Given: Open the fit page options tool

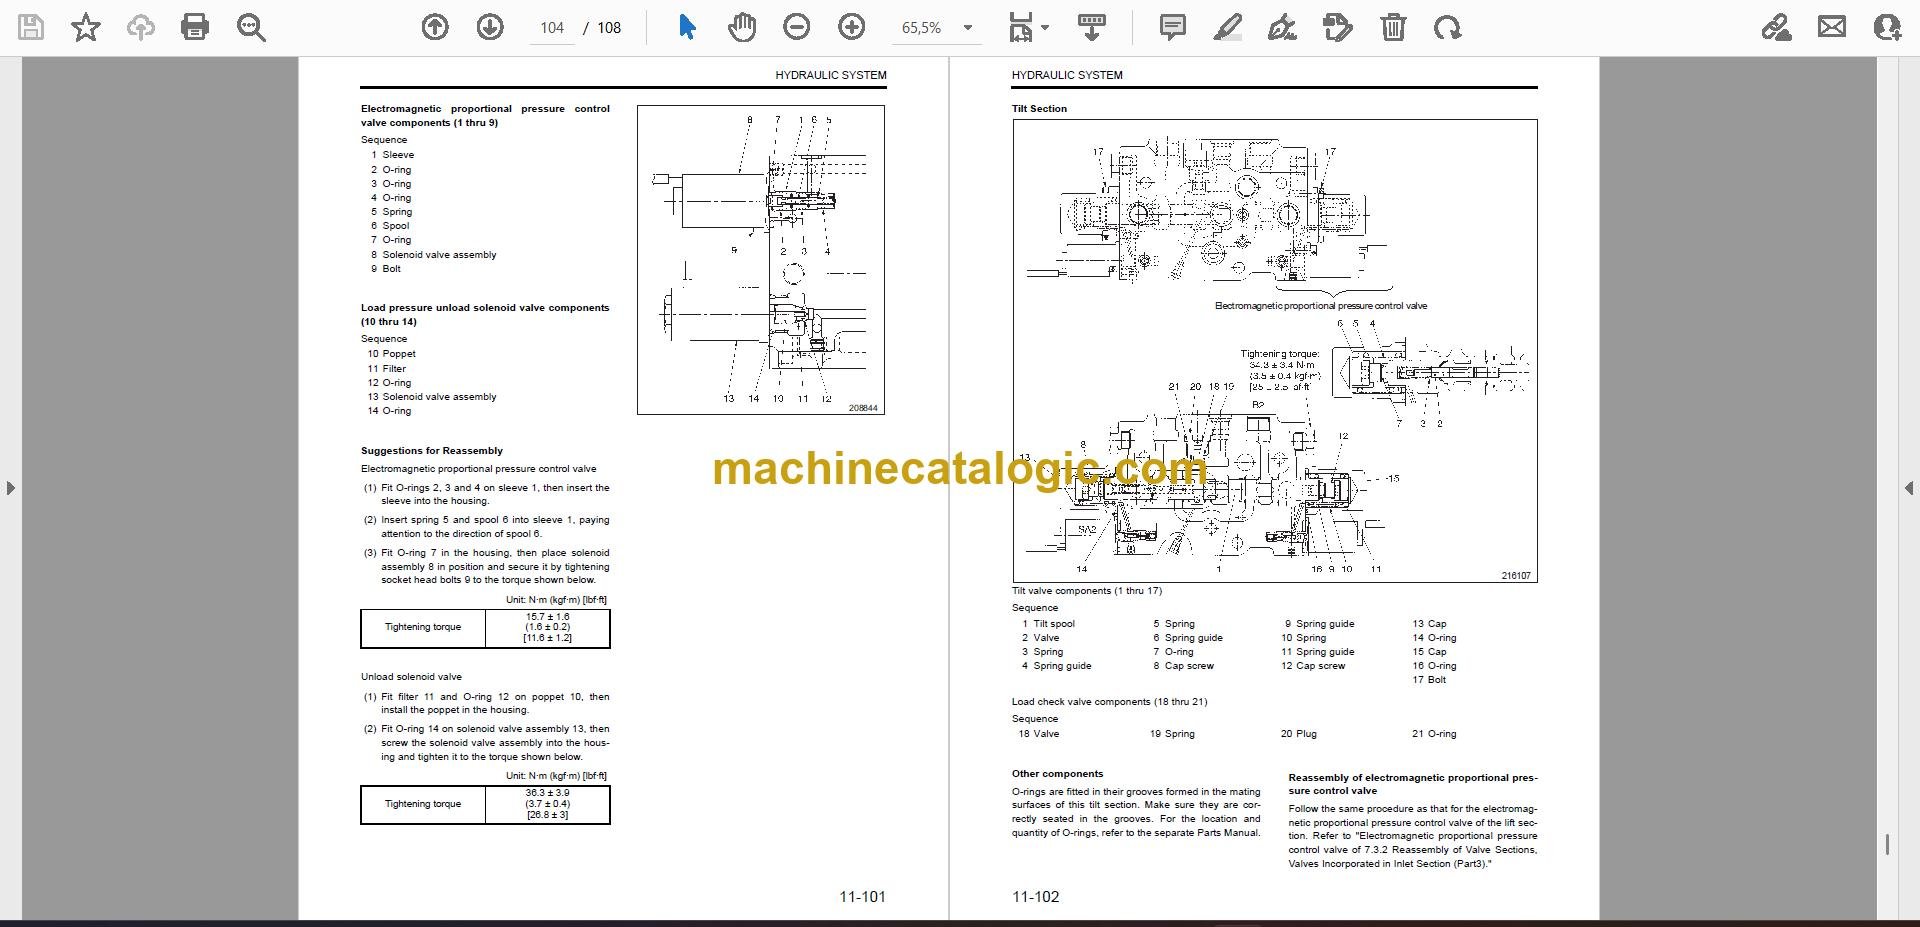Looking at the screenshot, I should click(1020, 27).
